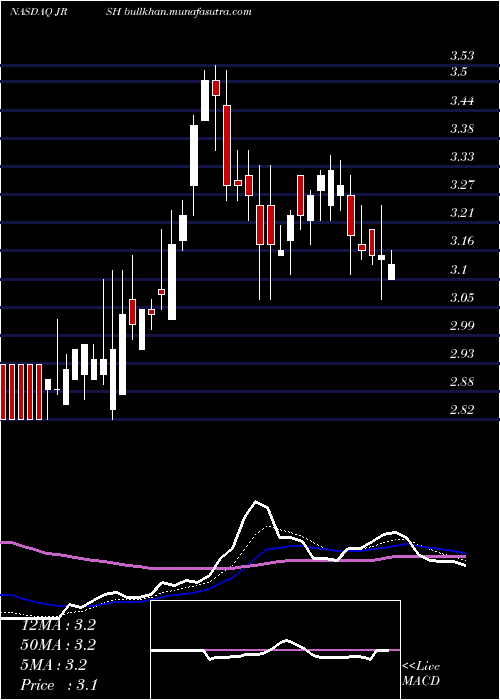Click the 2.82 price axis label

tap(462, 410)
